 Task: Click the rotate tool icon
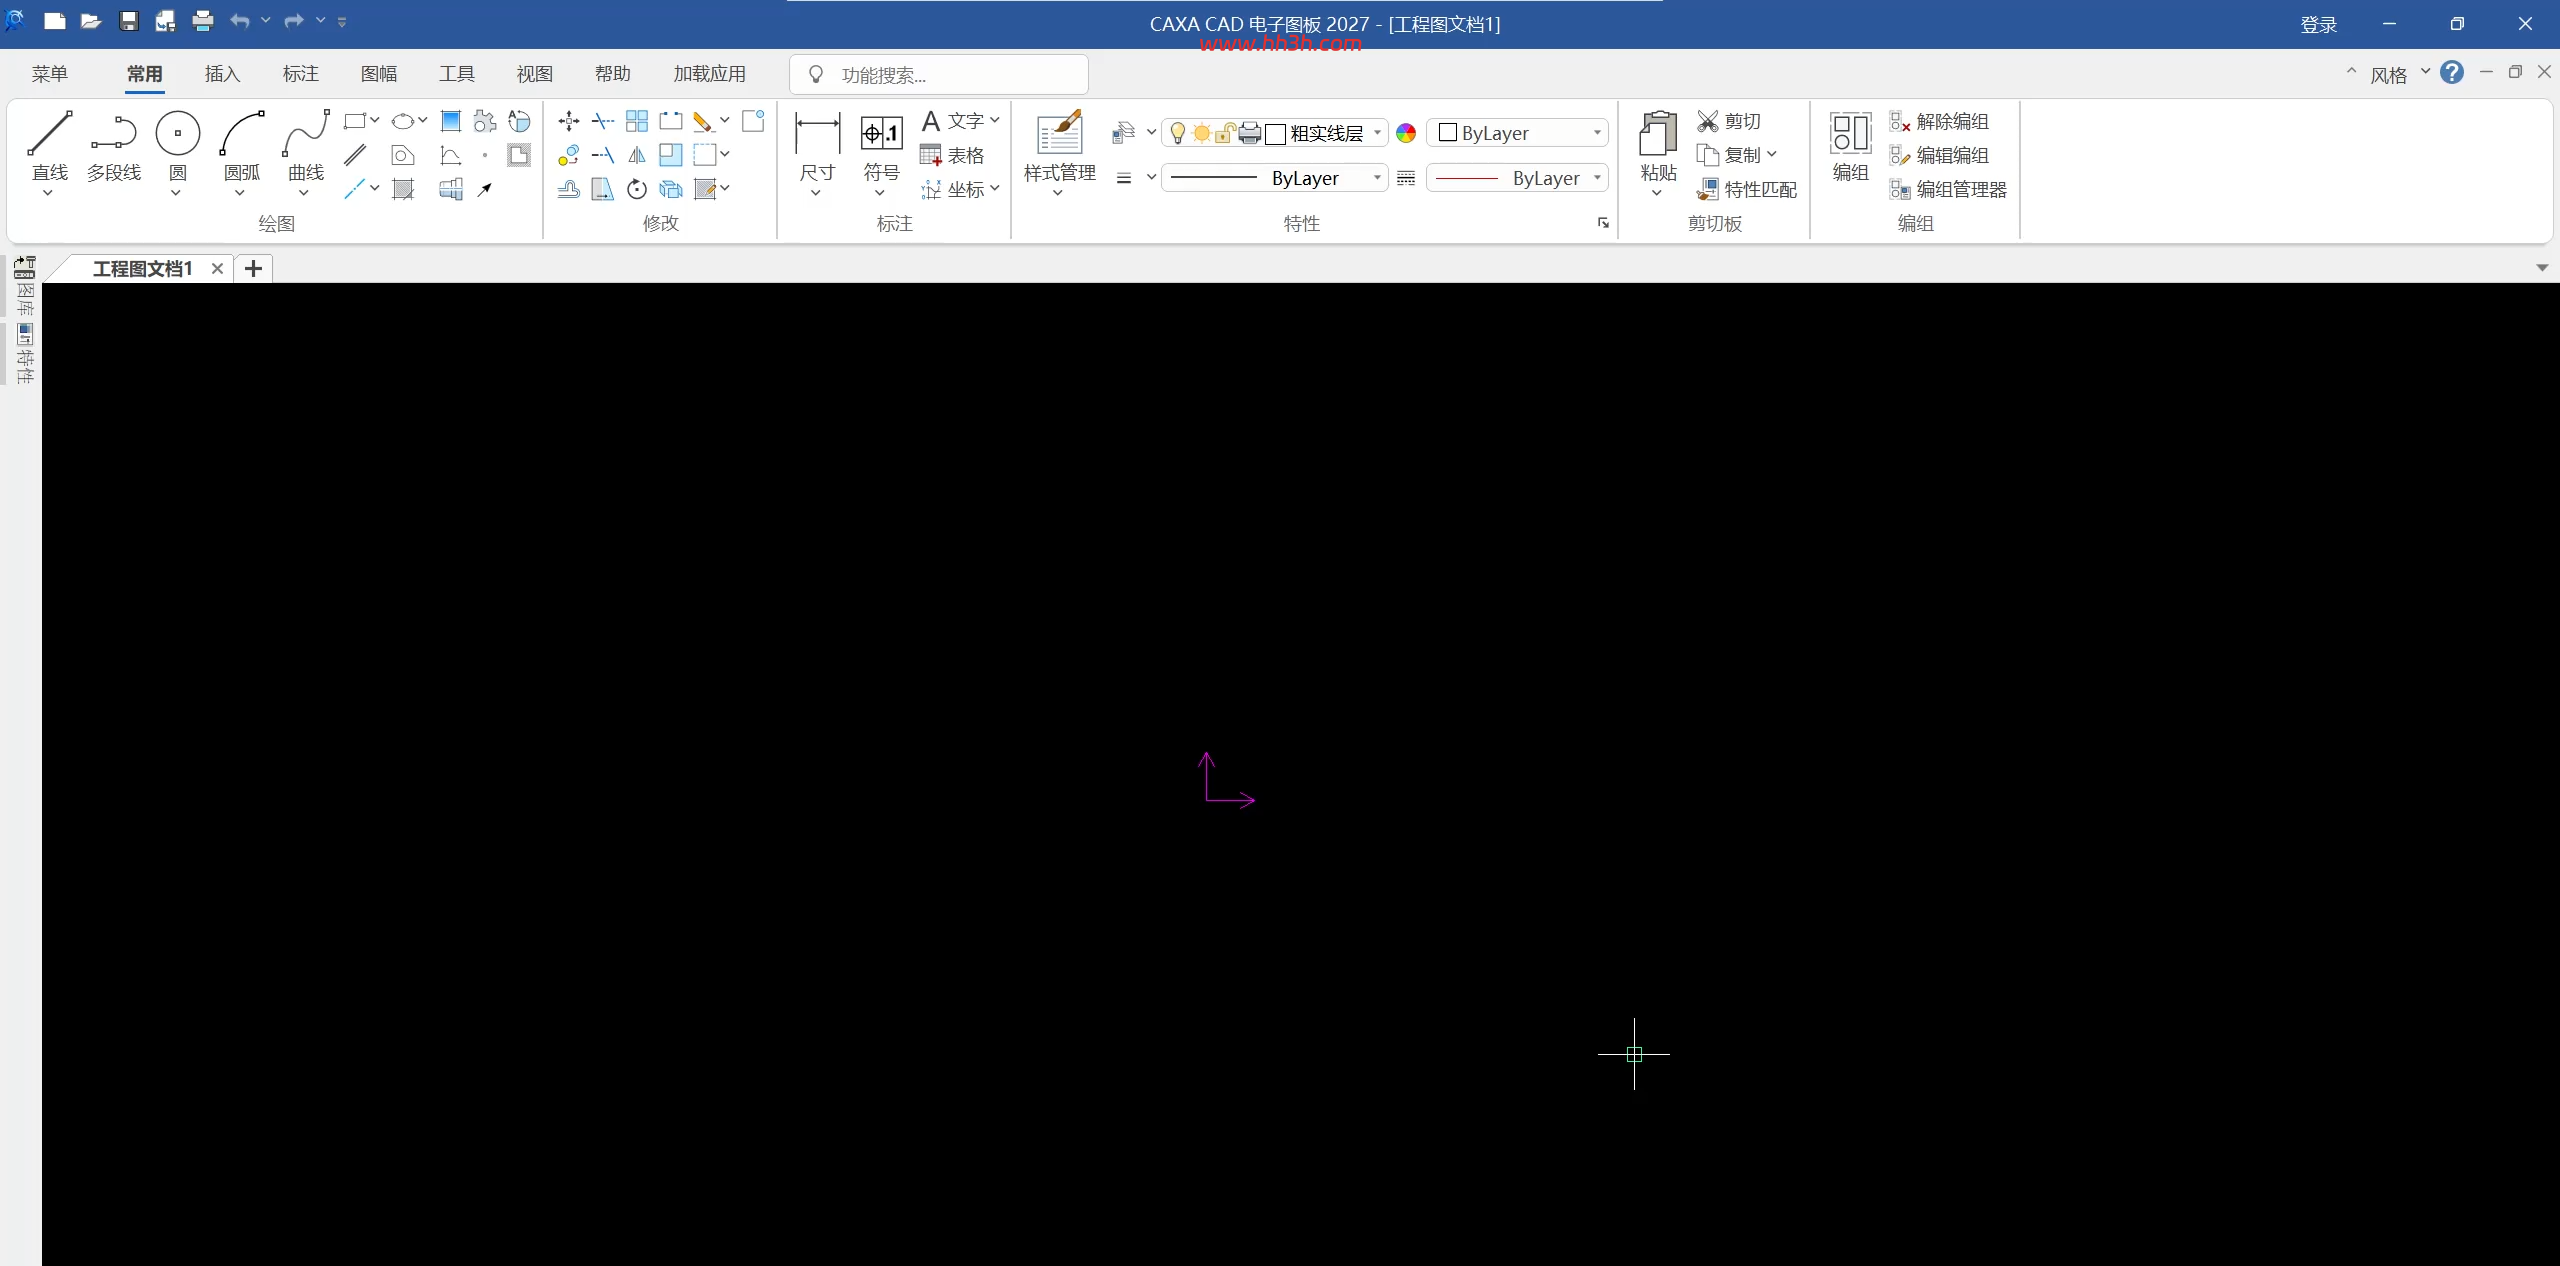coord(637,189)
